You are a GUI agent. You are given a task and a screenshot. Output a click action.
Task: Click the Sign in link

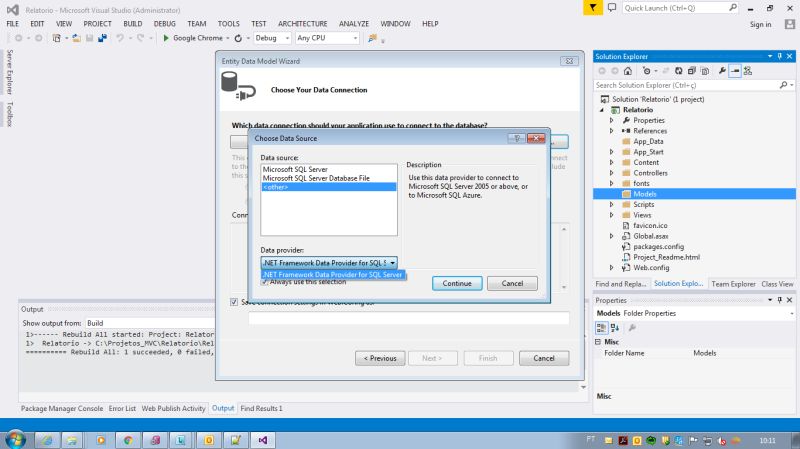(x=760, y=24)
